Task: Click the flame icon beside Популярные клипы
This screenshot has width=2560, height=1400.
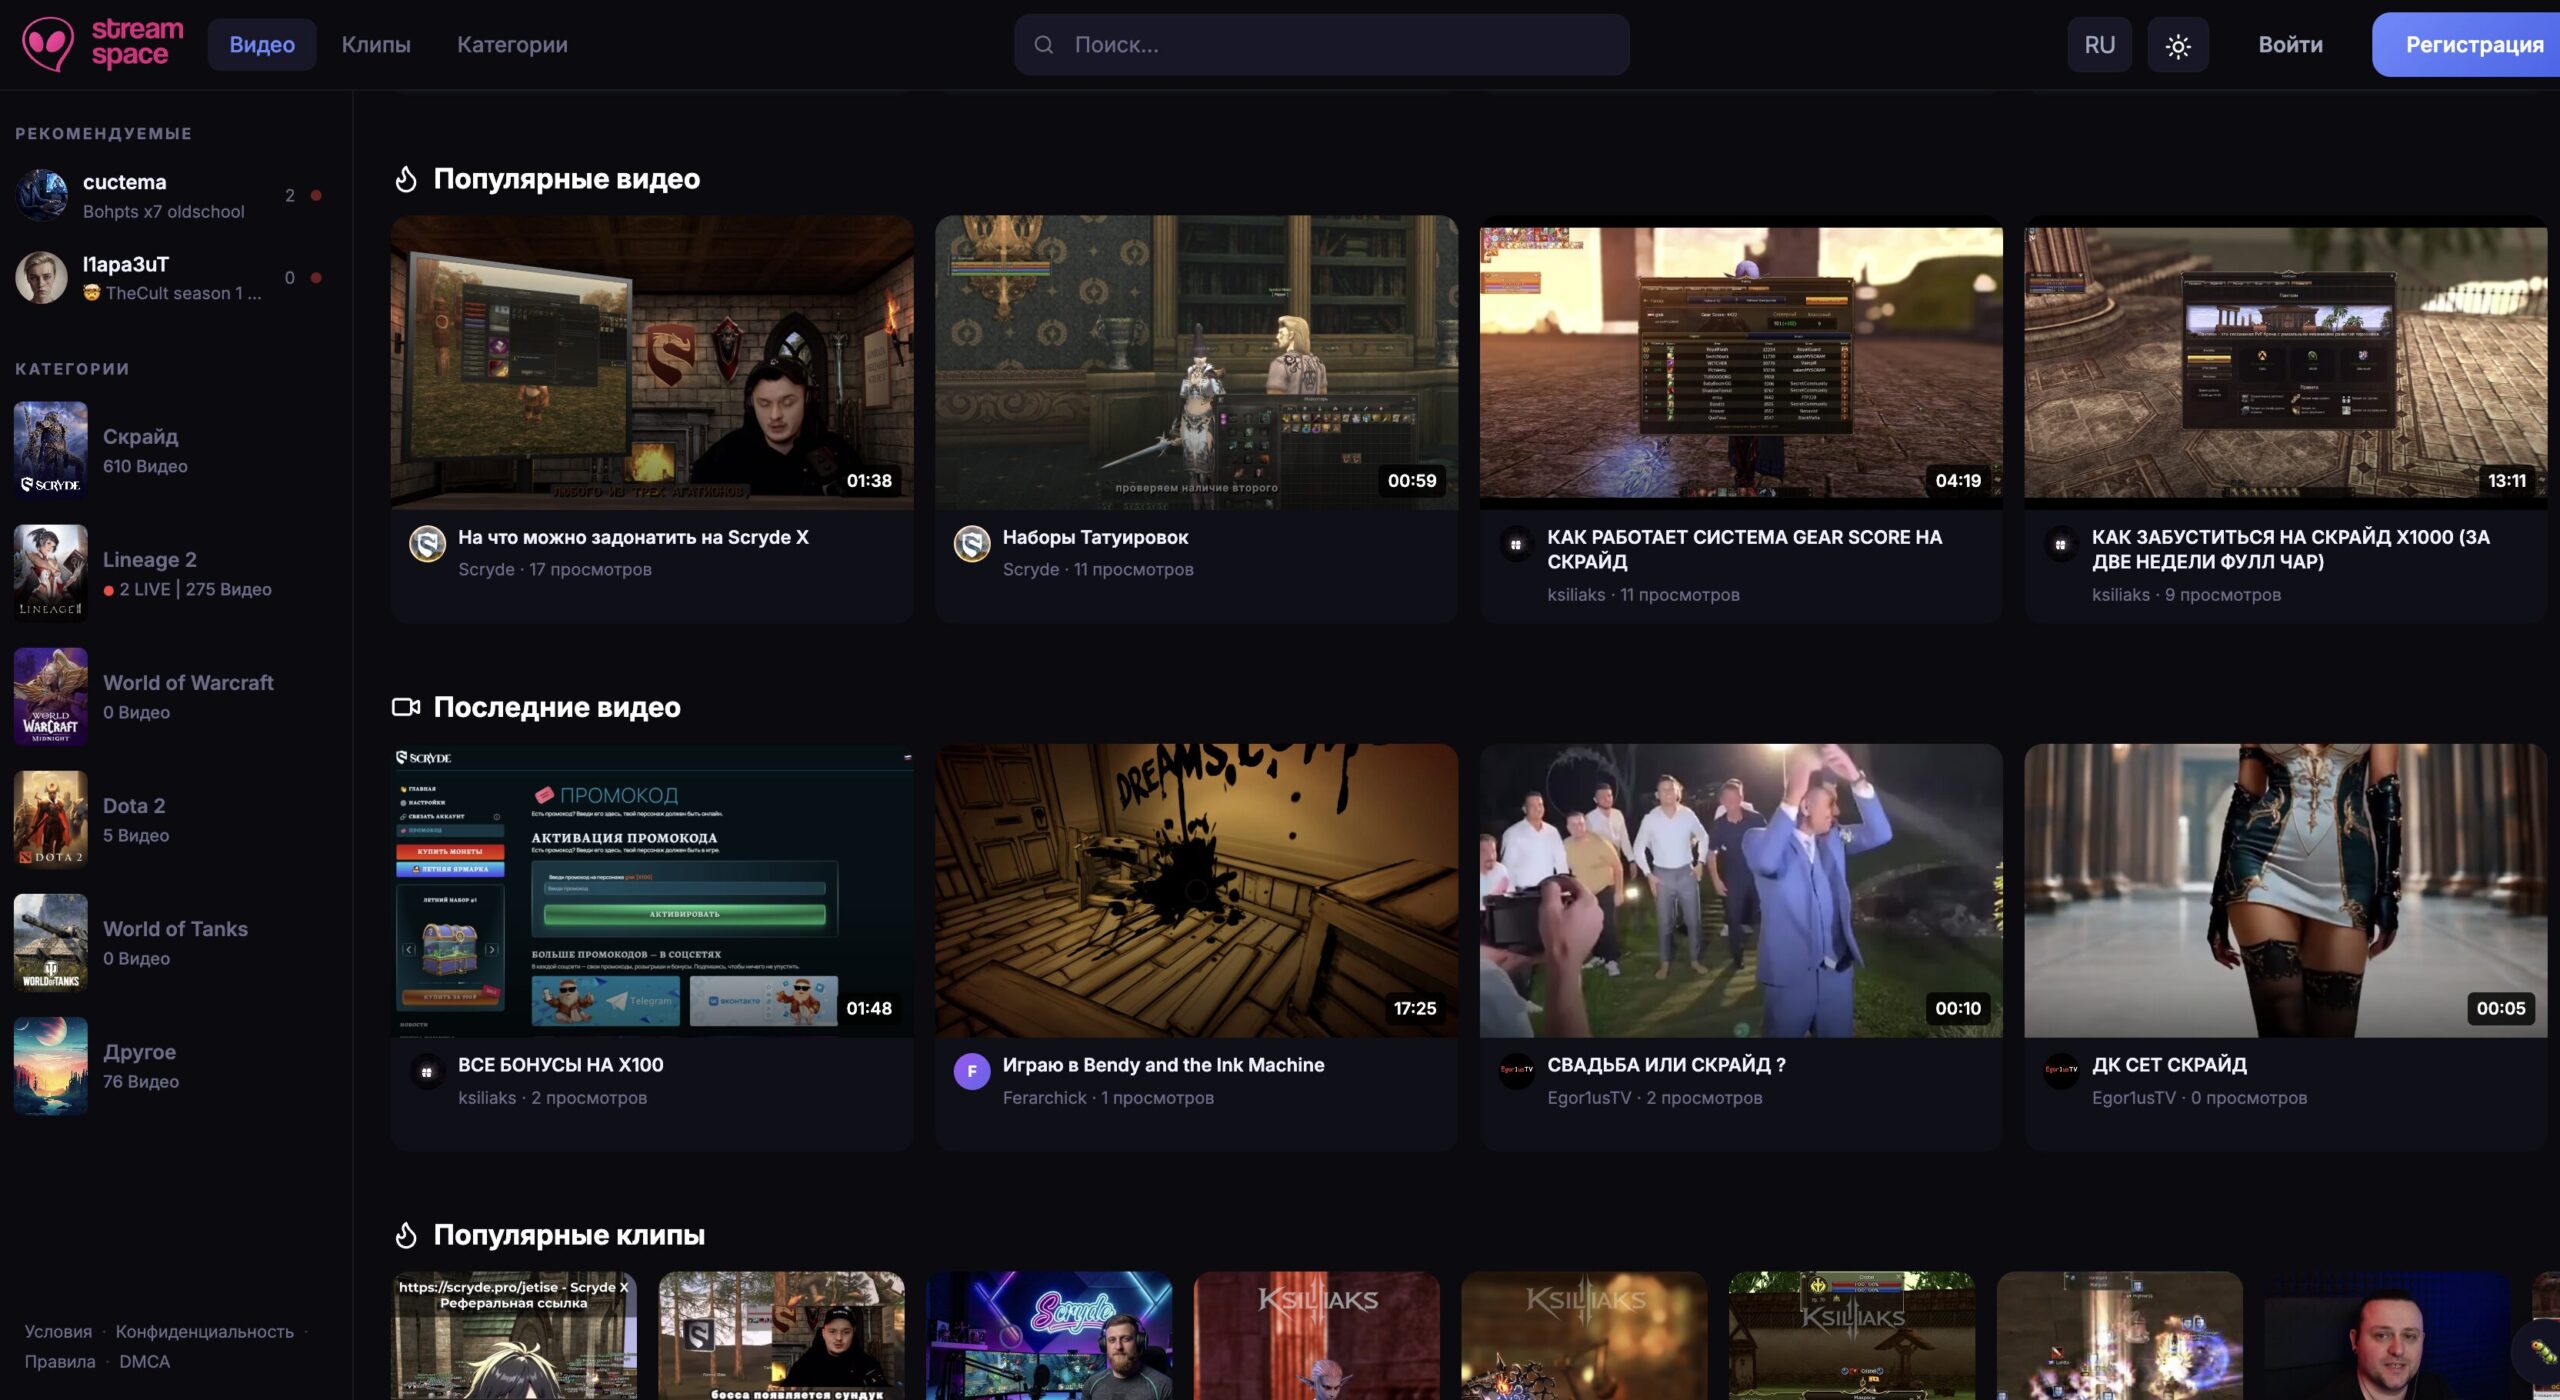Action: tap(405, 1235)
